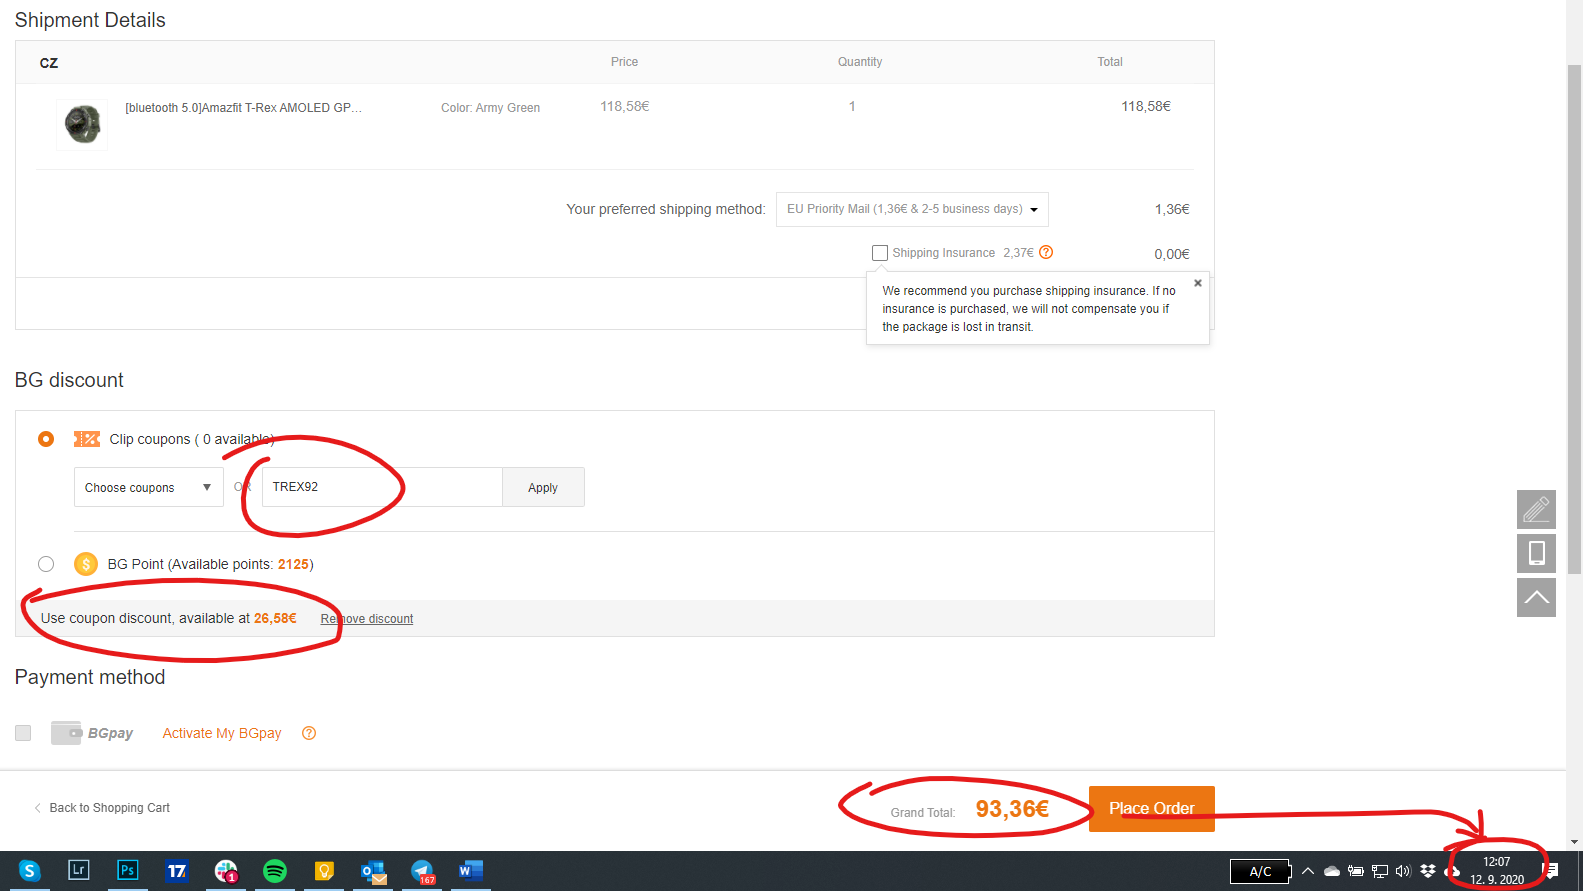Click the Payment method heading
The image size is (1583, 892).
90,677
